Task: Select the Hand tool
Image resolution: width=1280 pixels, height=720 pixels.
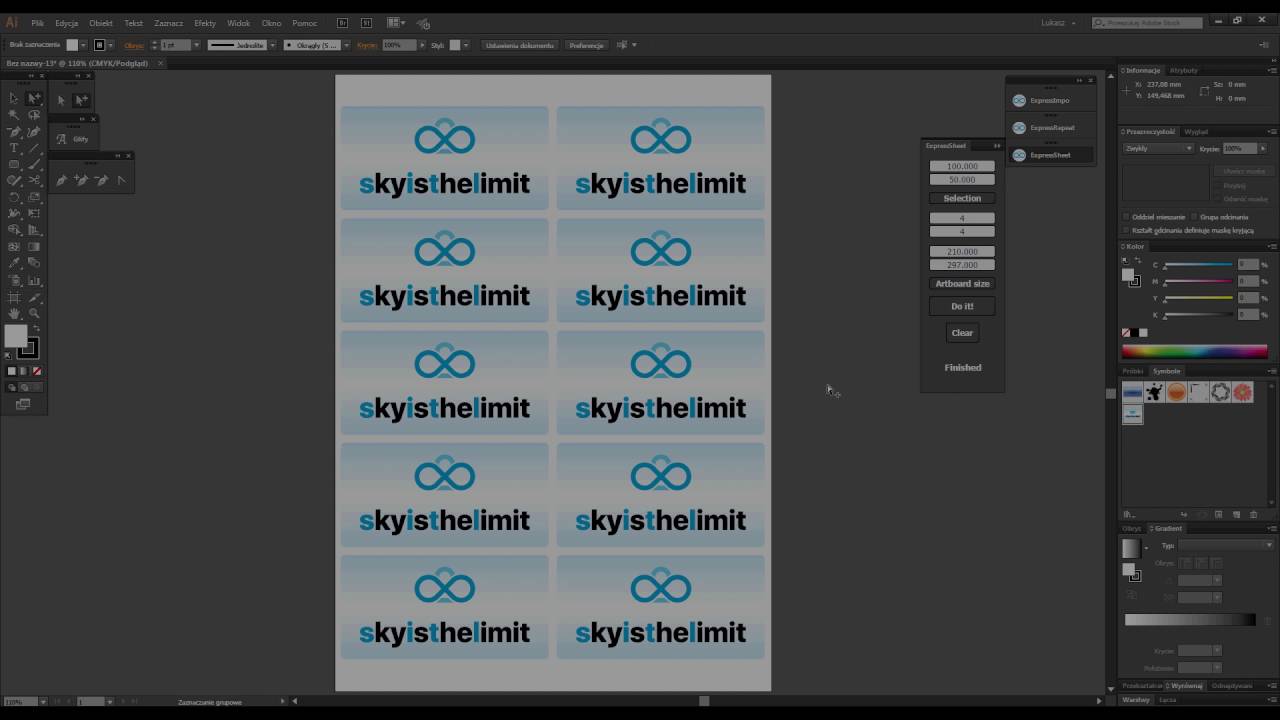Action: point(14,313)
